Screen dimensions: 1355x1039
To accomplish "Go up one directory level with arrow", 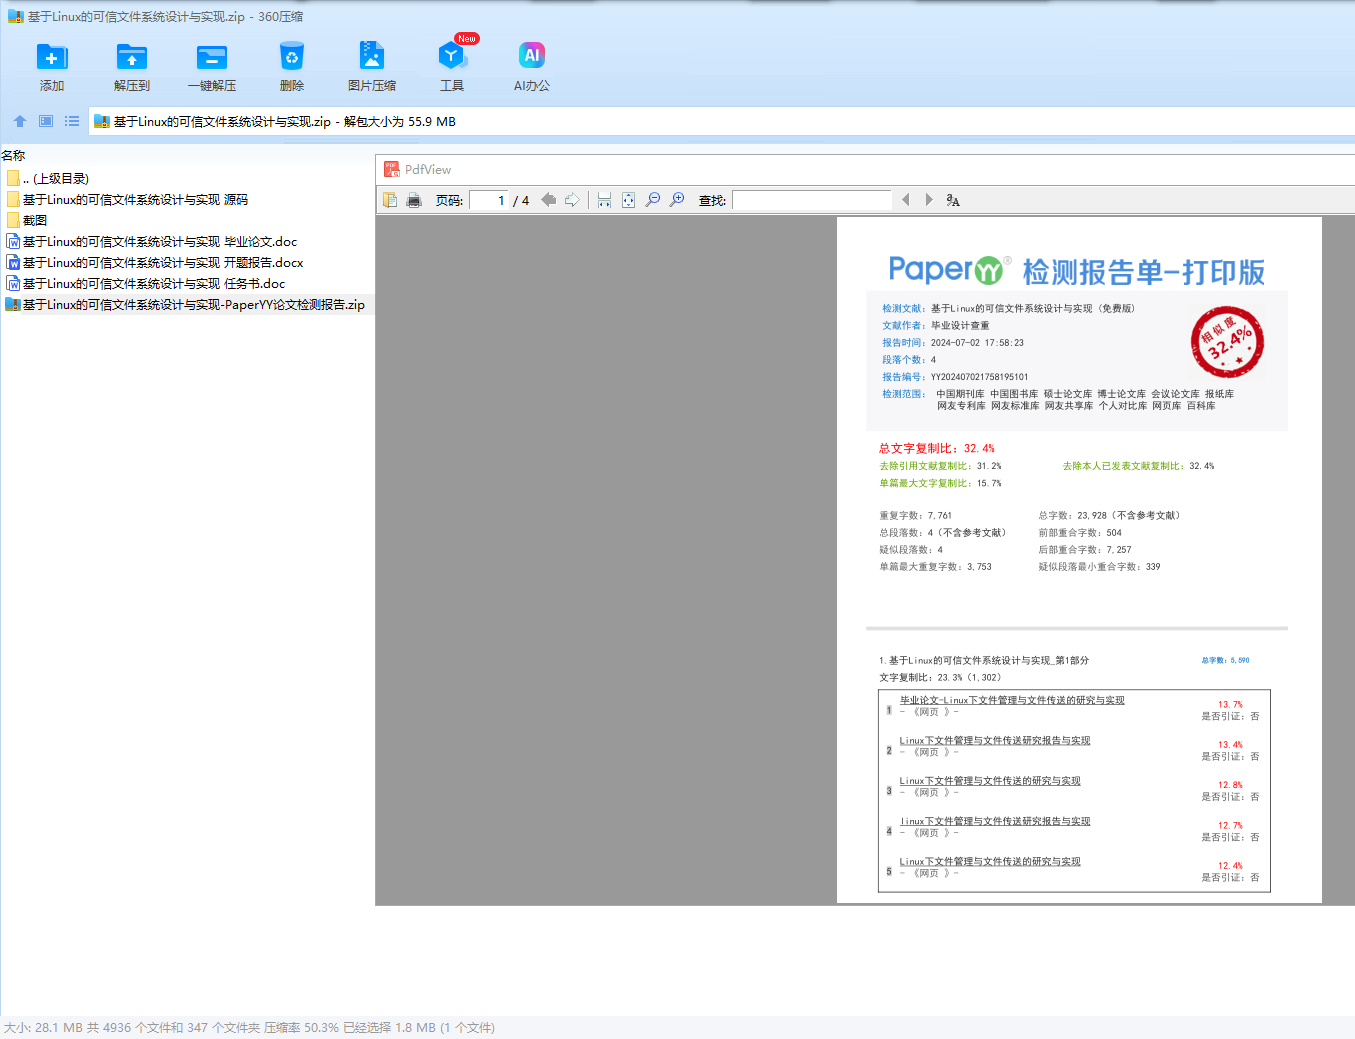I will (20, 121).
